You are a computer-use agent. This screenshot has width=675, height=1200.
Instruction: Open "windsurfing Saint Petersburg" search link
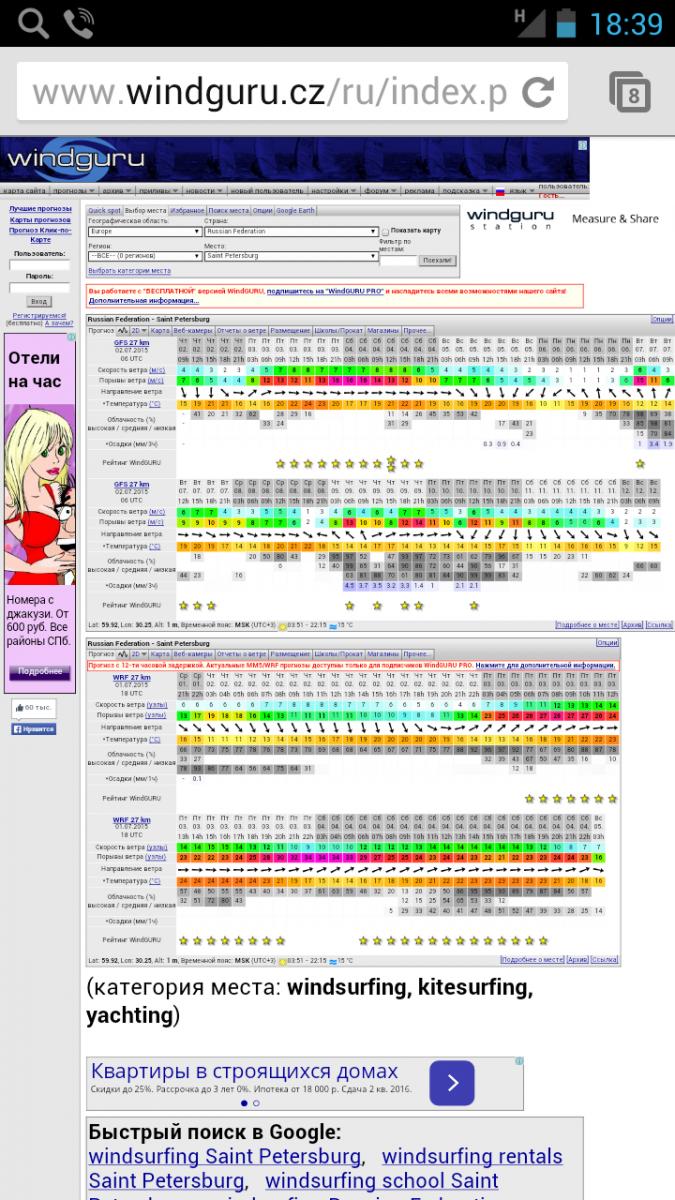click(x=224, y=1157)
